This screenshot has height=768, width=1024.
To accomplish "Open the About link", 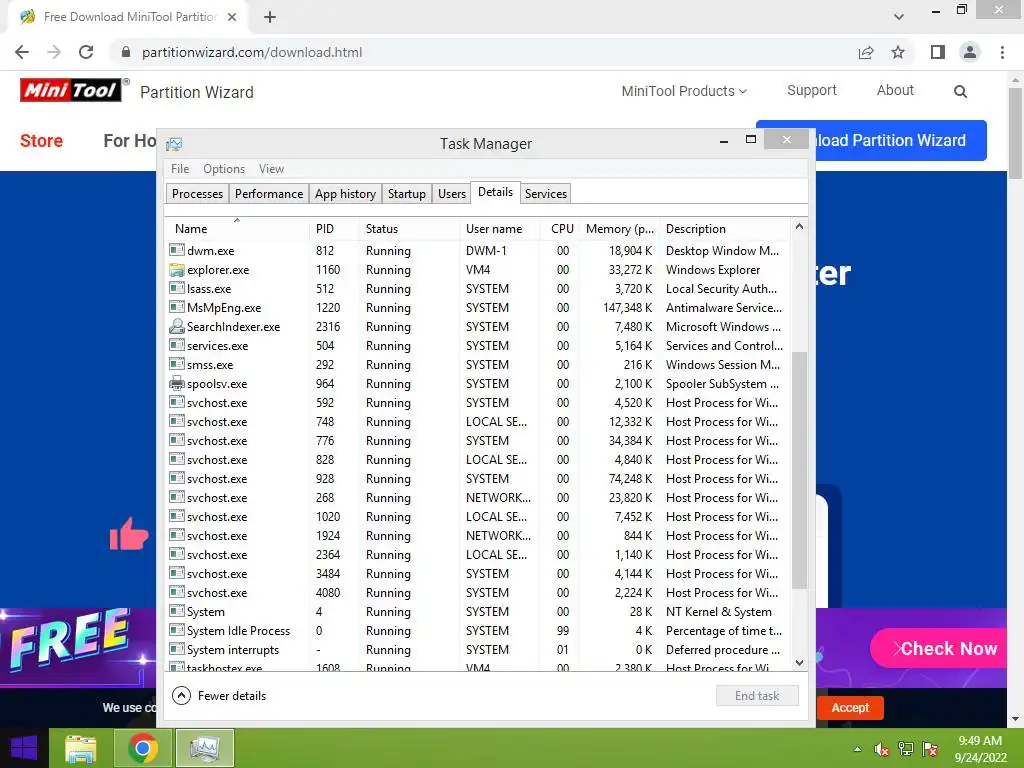I will pyautogui.click(x=895, y=90).
